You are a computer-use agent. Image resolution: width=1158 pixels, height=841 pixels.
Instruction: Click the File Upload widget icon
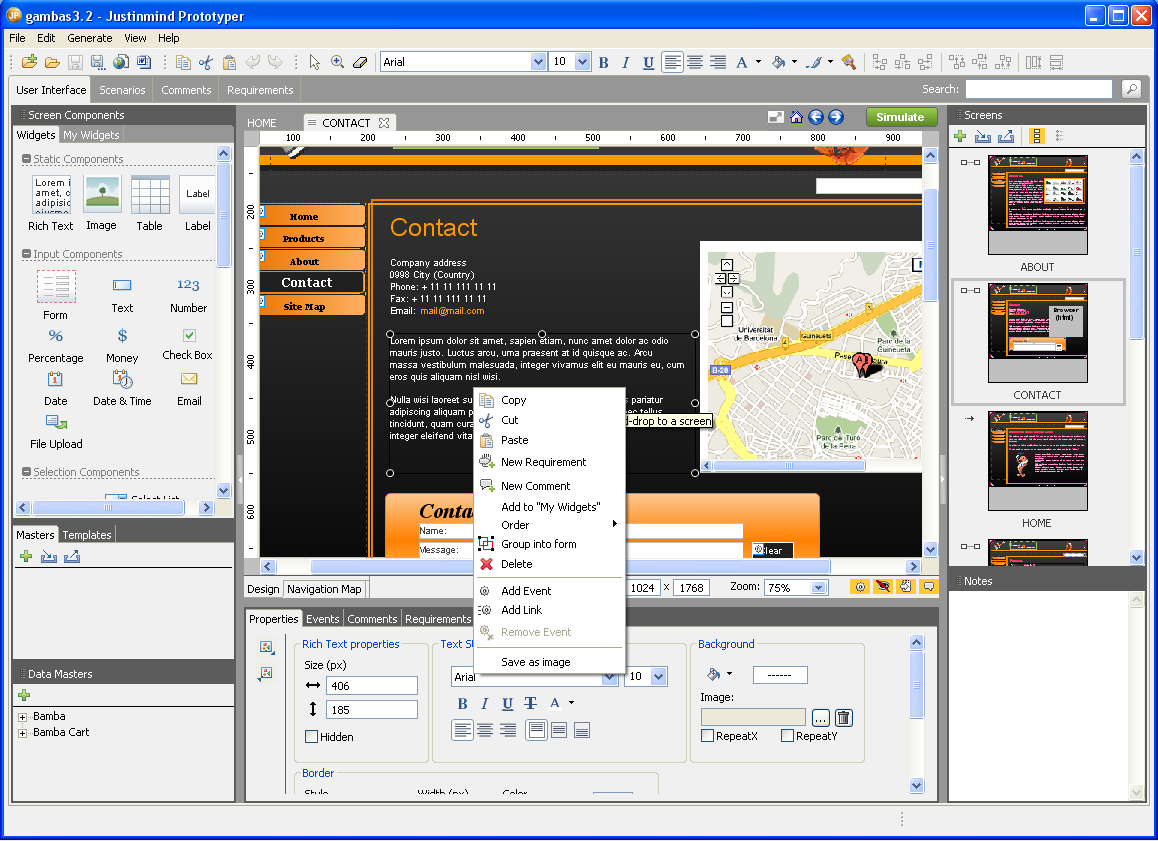(x=56, y=423)
